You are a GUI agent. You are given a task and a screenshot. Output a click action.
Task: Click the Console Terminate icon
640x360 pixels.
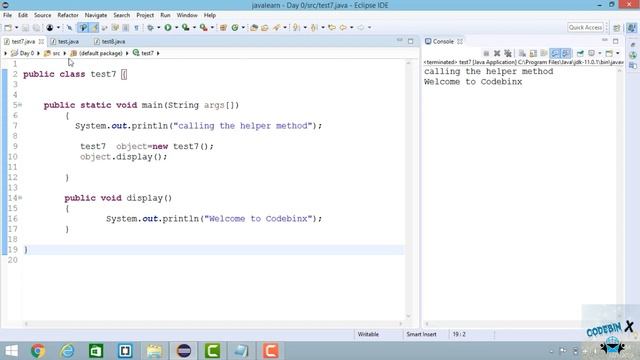tap(486, 53)
